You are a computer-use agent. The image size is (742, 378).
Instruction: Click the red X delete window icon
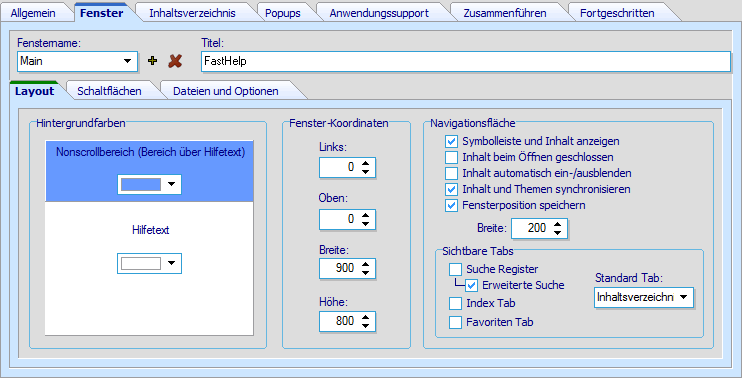coord(175,61)
